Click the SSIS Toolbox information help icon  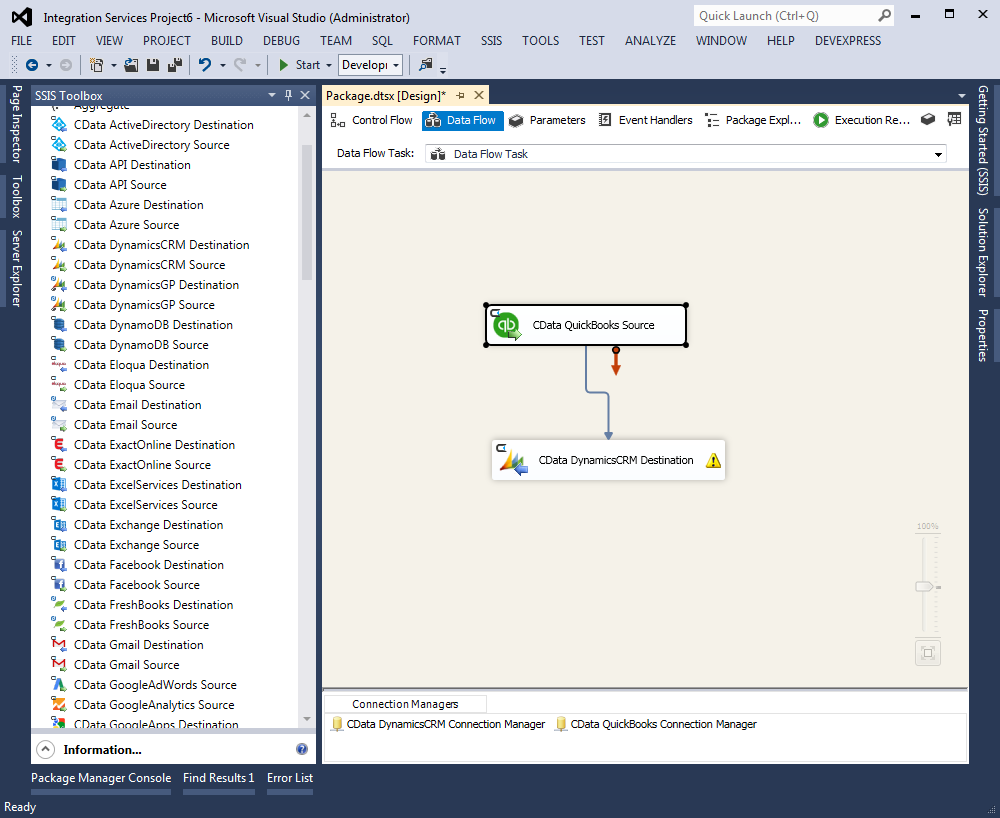[x=302, y=749]
